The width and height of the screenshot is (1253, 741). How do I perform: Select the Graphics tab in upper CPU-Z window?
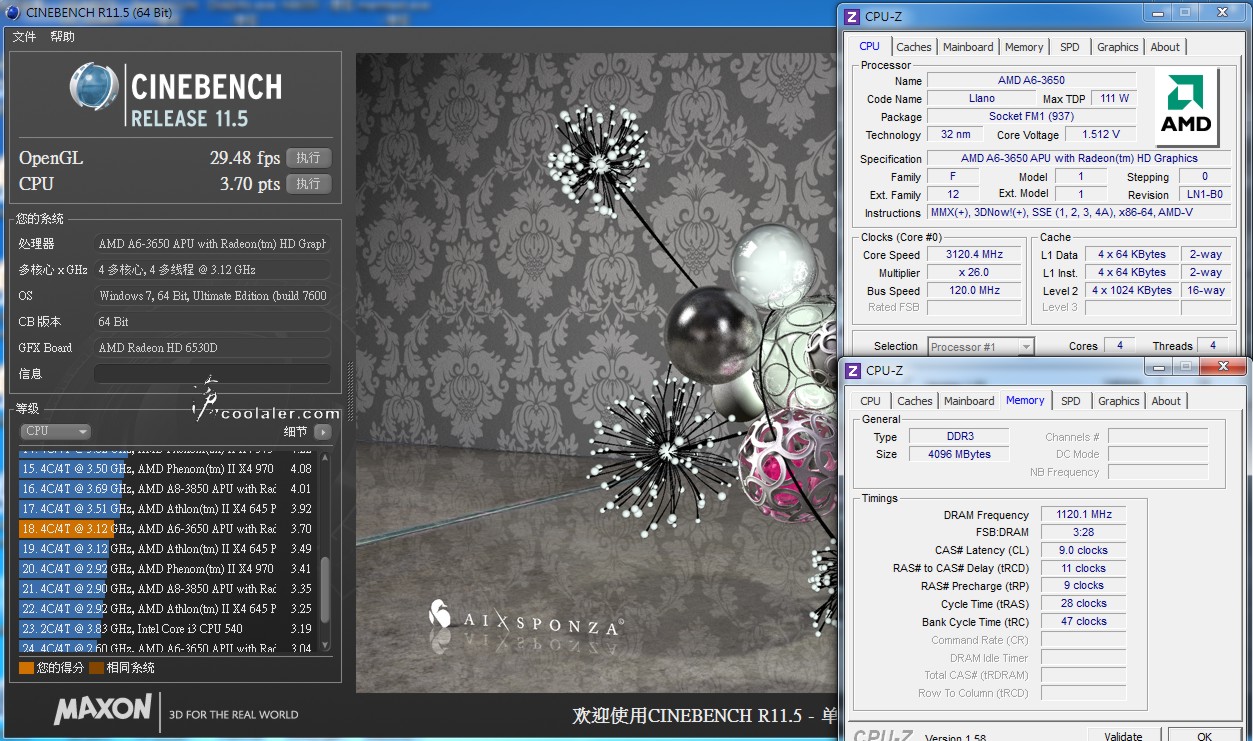(x=1117, y=47)
